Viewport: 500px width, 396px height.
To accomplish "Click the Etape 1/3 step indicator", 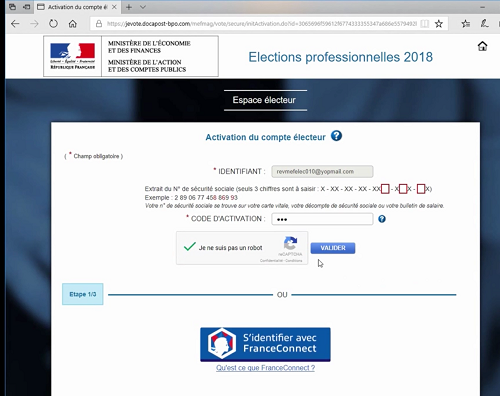I will pyautogui.click(x=83, y=294).
